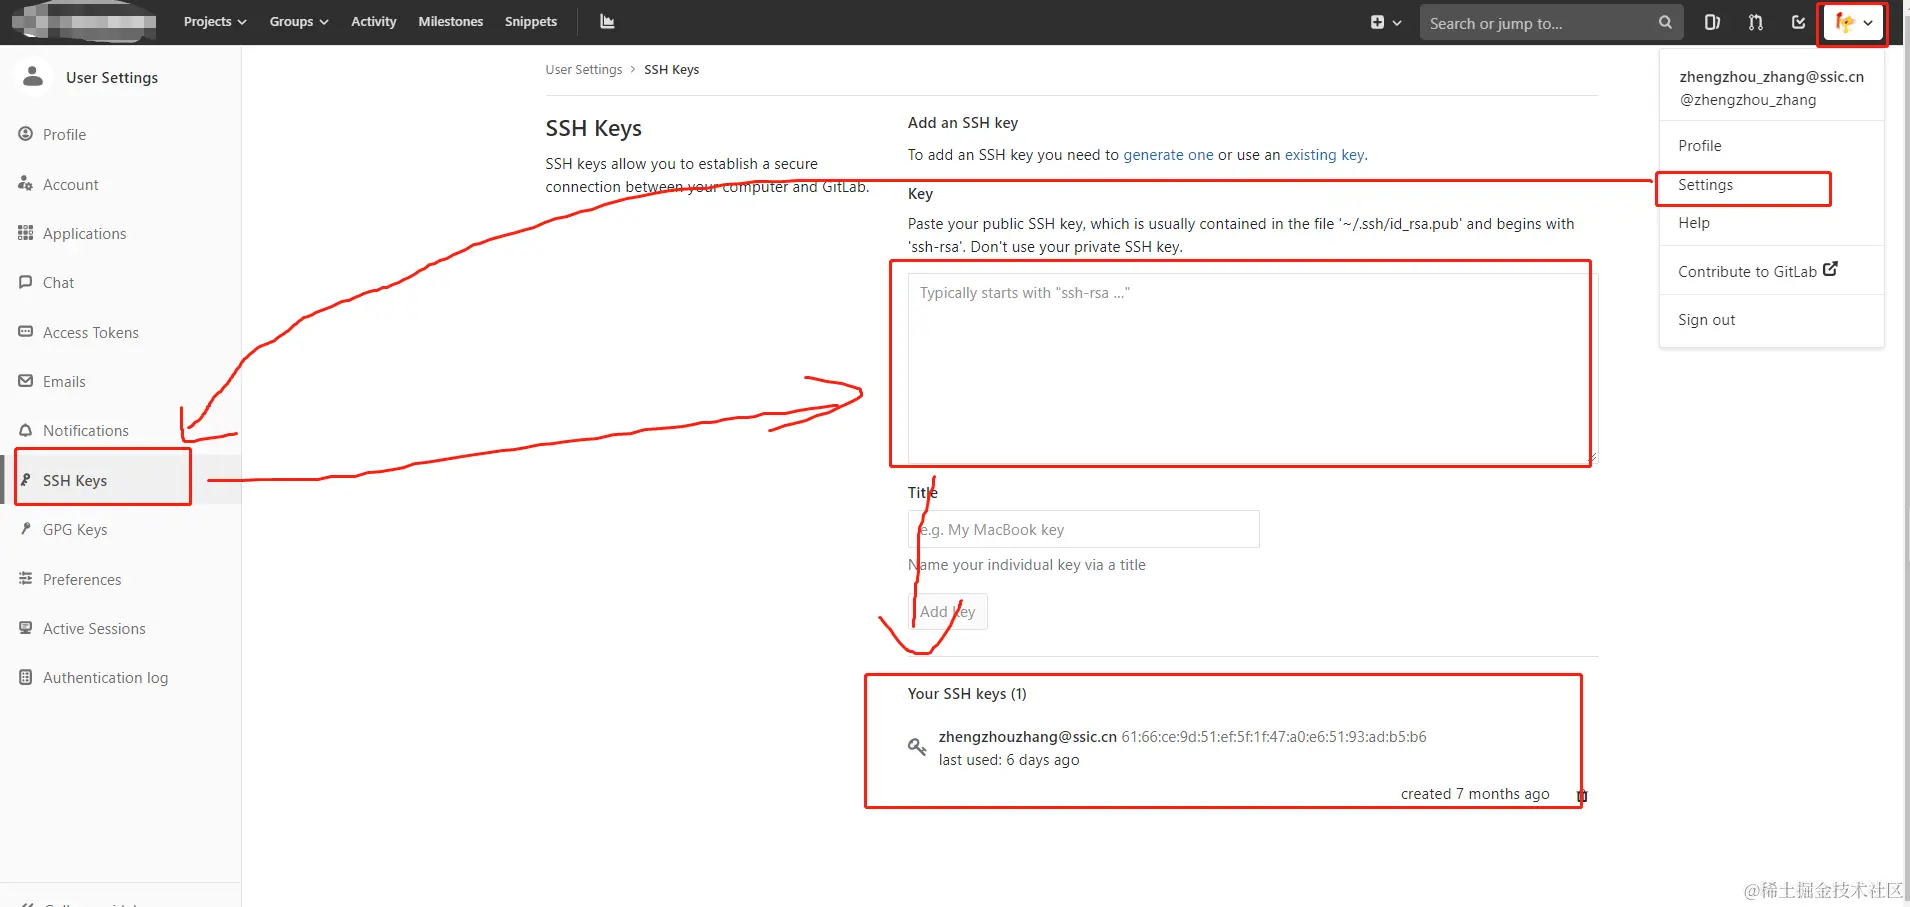Focus the SSH public key text area
This screenshot has width=1910, height=907.
point(1252,368)
